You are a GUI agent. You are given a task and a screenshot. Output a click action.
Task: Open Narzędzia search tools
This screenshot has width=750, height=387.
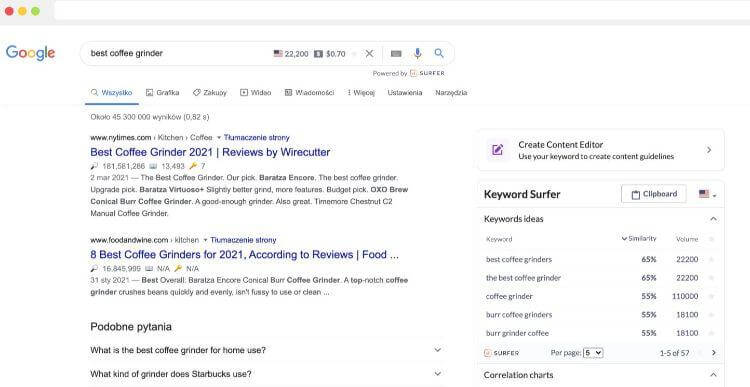click(451, 93)
